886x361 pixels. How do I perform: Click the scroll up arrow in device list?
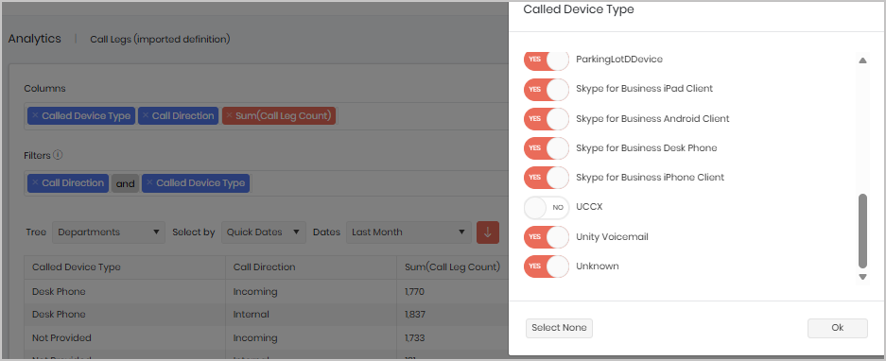pyautogui.click(x=862, y=60)
